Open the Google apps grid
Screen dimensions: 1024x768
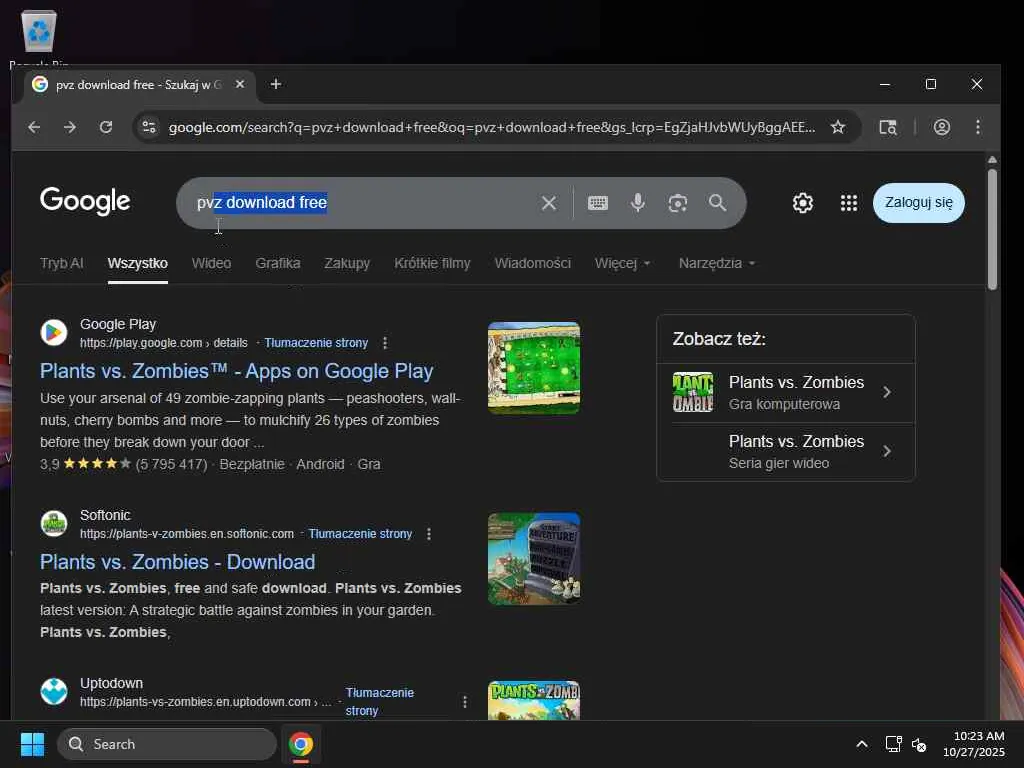coord(848,203)
